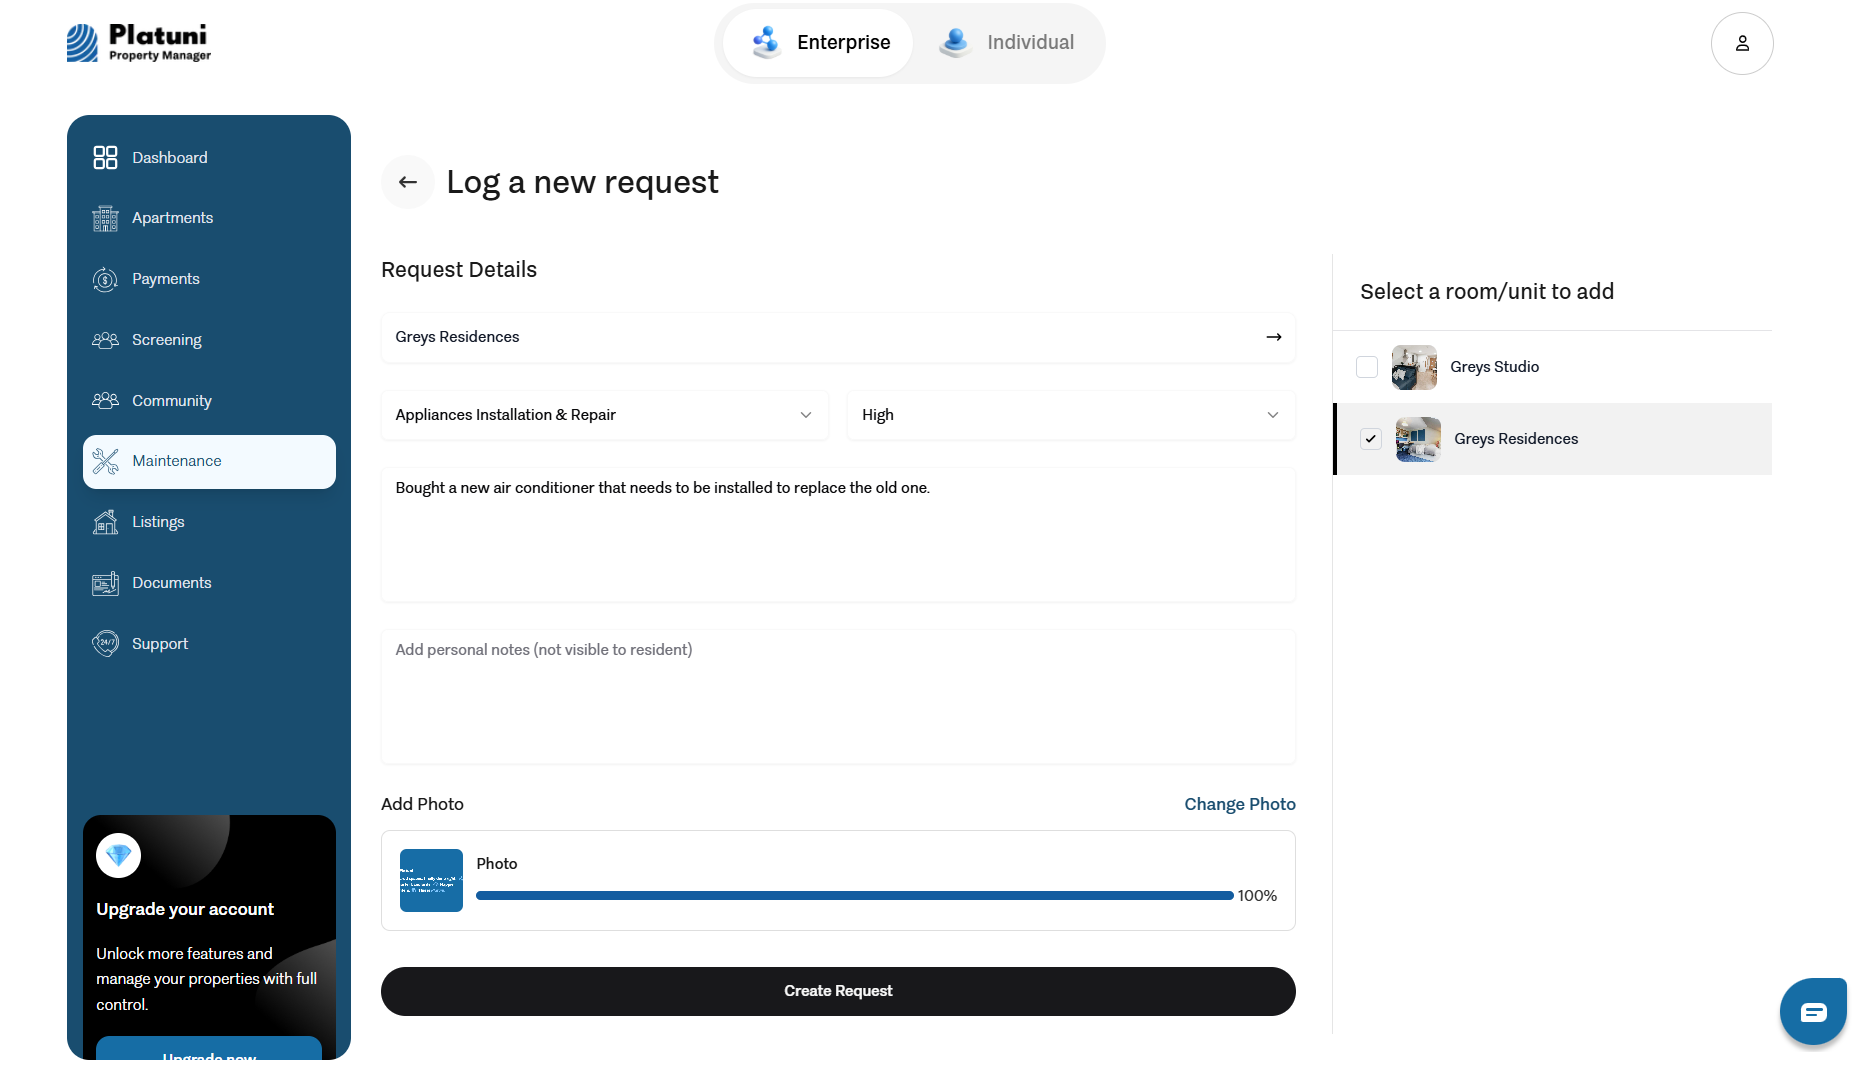Click the Payments coin icon
The image size is (1867, 1068).
click(x=105, y=279)
